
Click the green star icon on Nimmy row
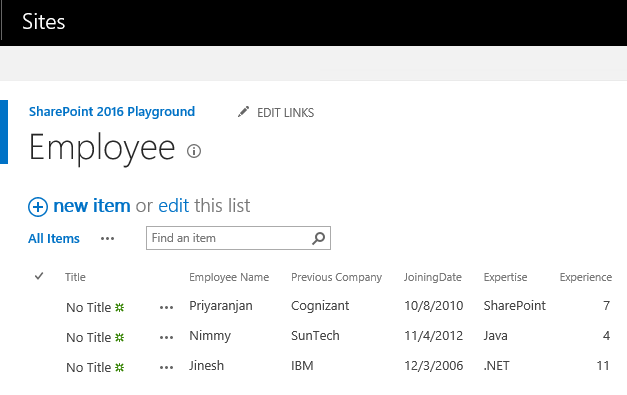tap(120, 337)
